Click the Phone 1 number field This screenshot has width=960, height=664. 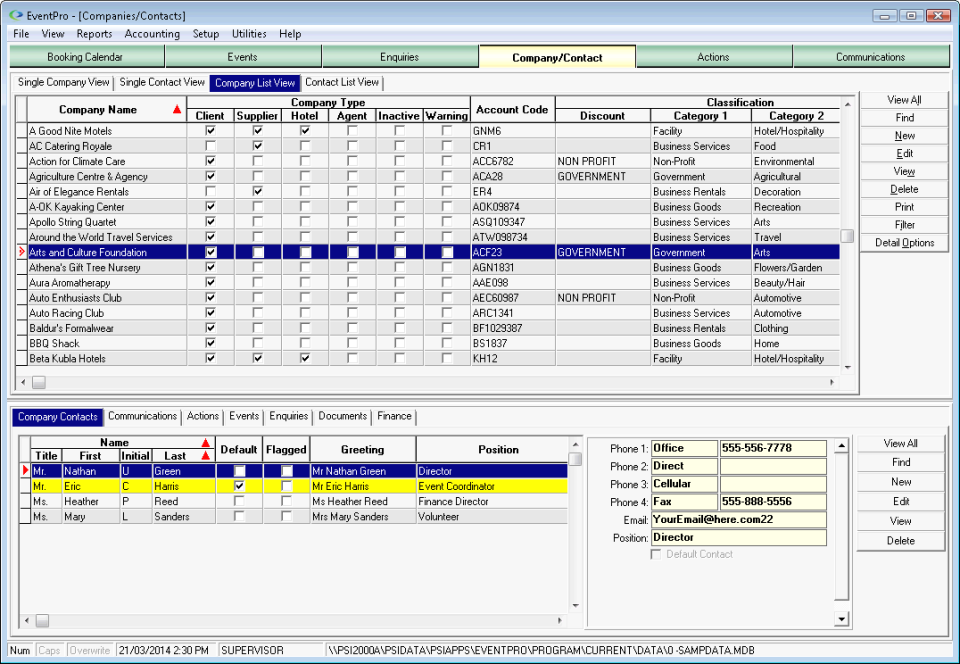(x=773, y=448)
